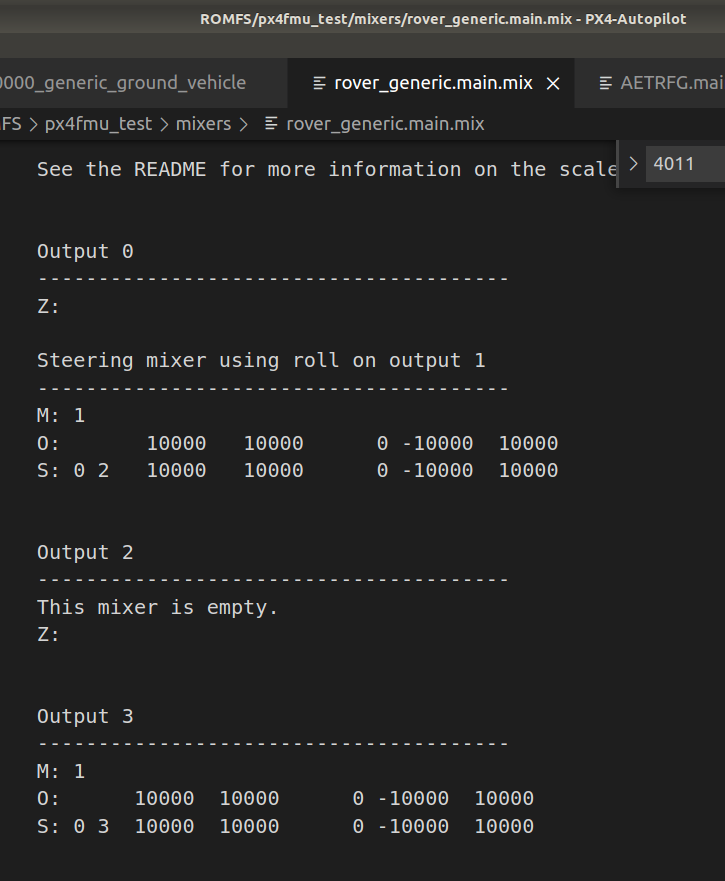Select the rover_generic.main.mix breadcrumb
The height and width of the screenshot is (881, 725).
[385, 124]
